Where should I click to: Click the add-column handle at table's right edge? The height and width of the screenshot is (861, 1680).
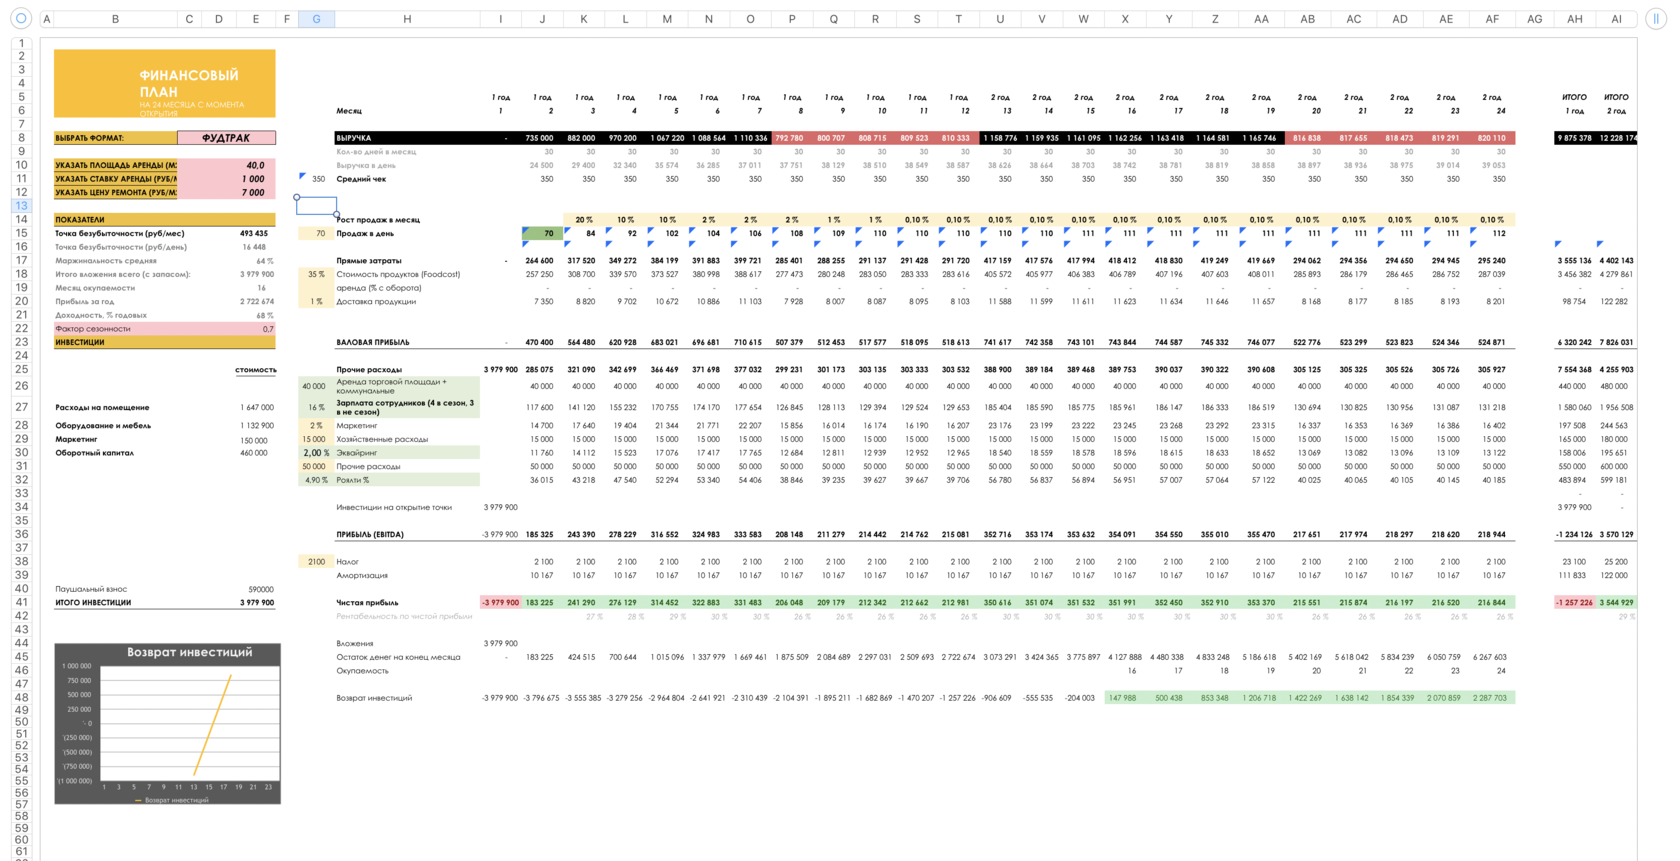1656,19
